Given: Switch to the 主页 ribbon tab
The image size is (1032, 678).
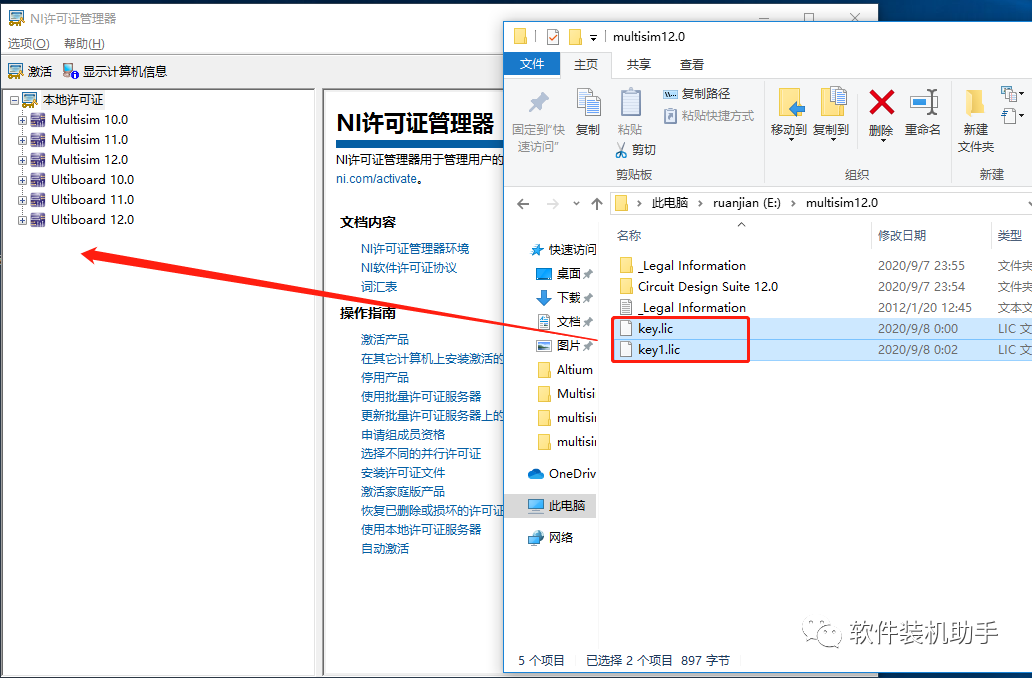Looking at the screenshot, I should click(x=586, y=65).
